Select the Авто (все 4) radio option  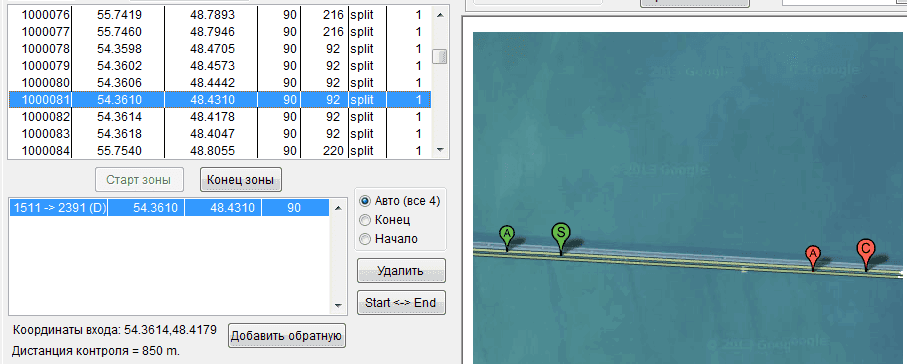[x=400, y=201]
